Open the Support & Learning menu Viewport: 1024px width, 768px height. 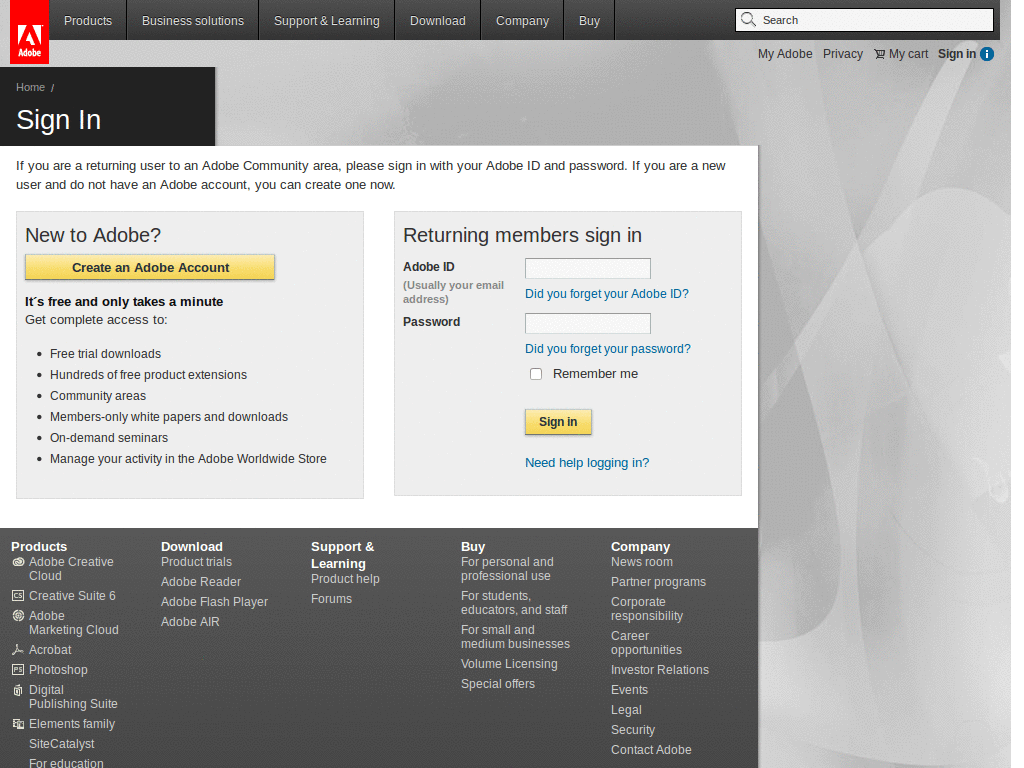click(x=327, y=20)
